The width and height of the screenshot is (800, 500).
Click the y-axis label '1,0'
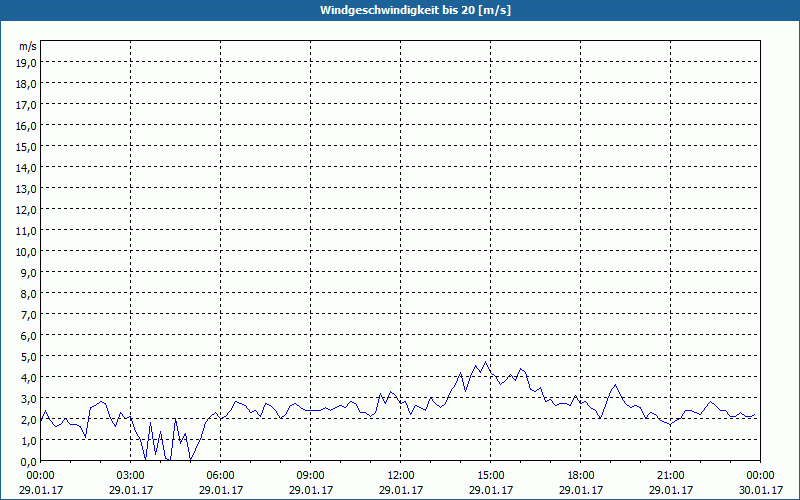(30, 441)
